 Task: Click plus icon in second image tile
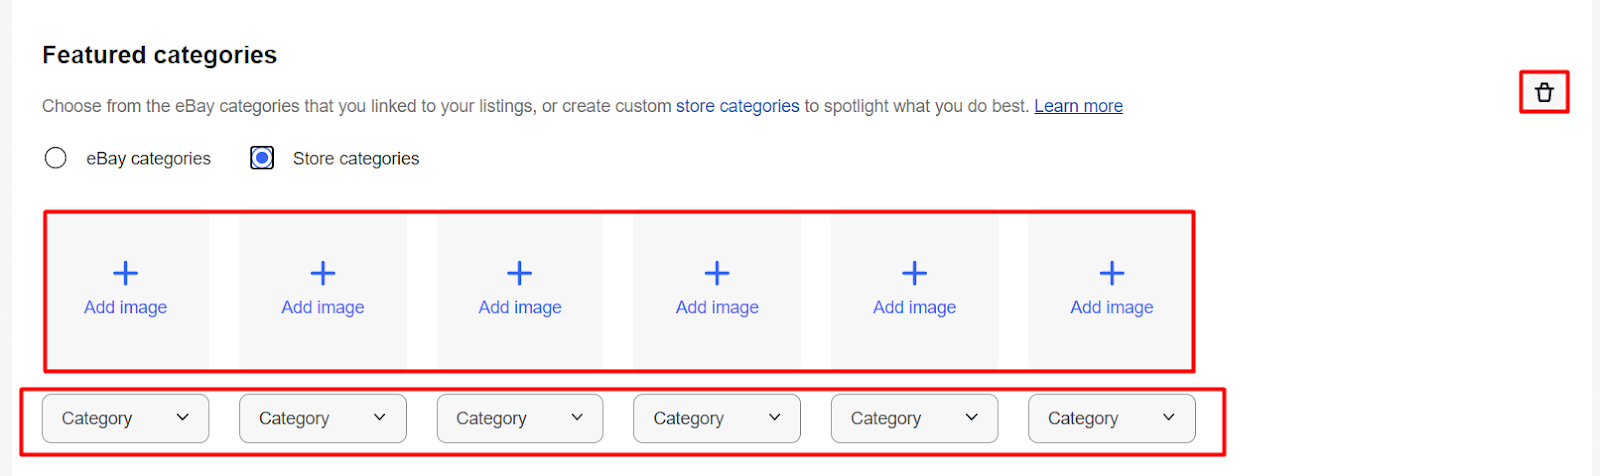[x=323, y=273]
